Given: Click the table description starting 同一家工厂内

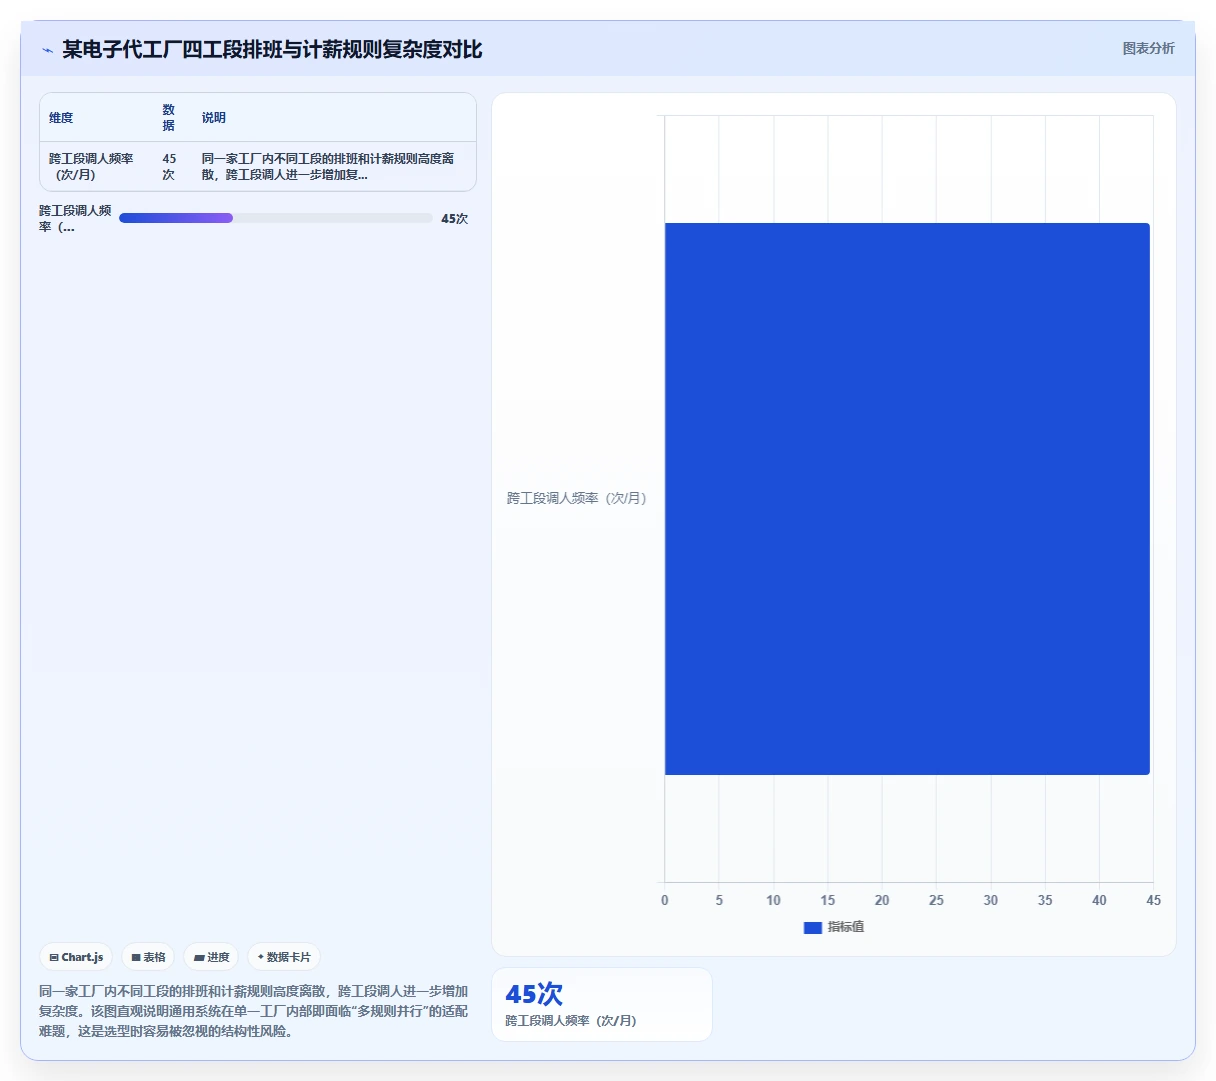Looking at the screenshot, I should 328,167.
